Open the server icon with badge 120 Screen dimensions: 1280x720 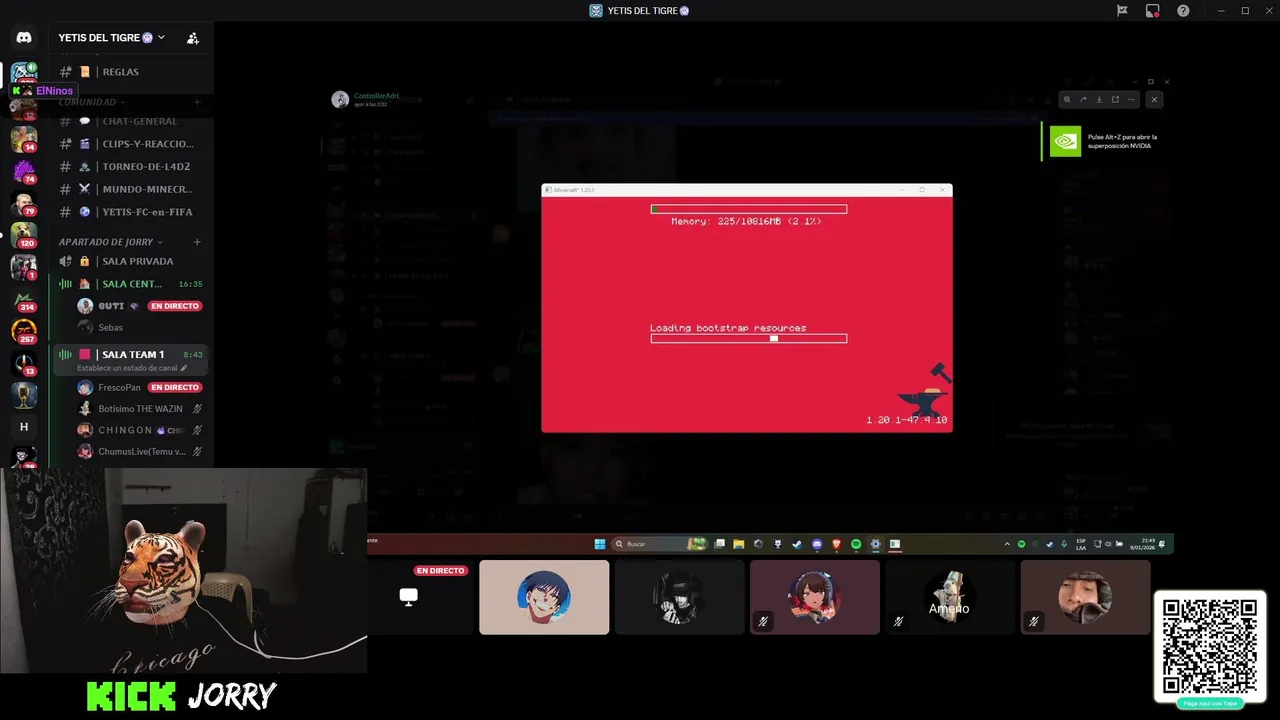tap(24, 235)
